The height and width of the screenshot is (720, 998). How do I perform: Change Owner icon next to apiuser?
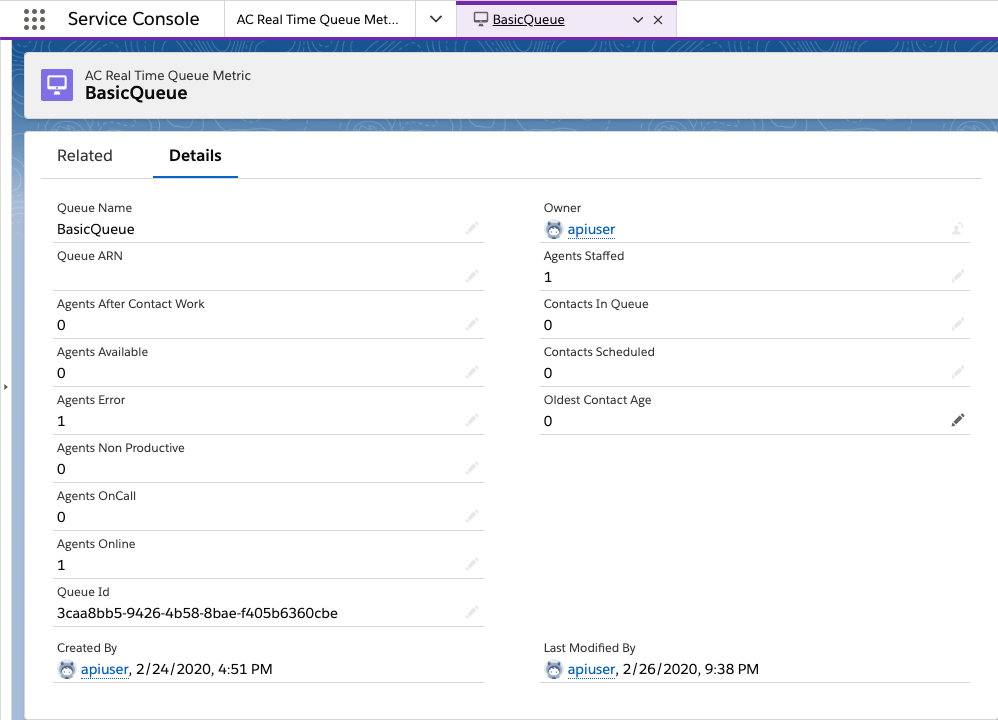coord(957,229)
